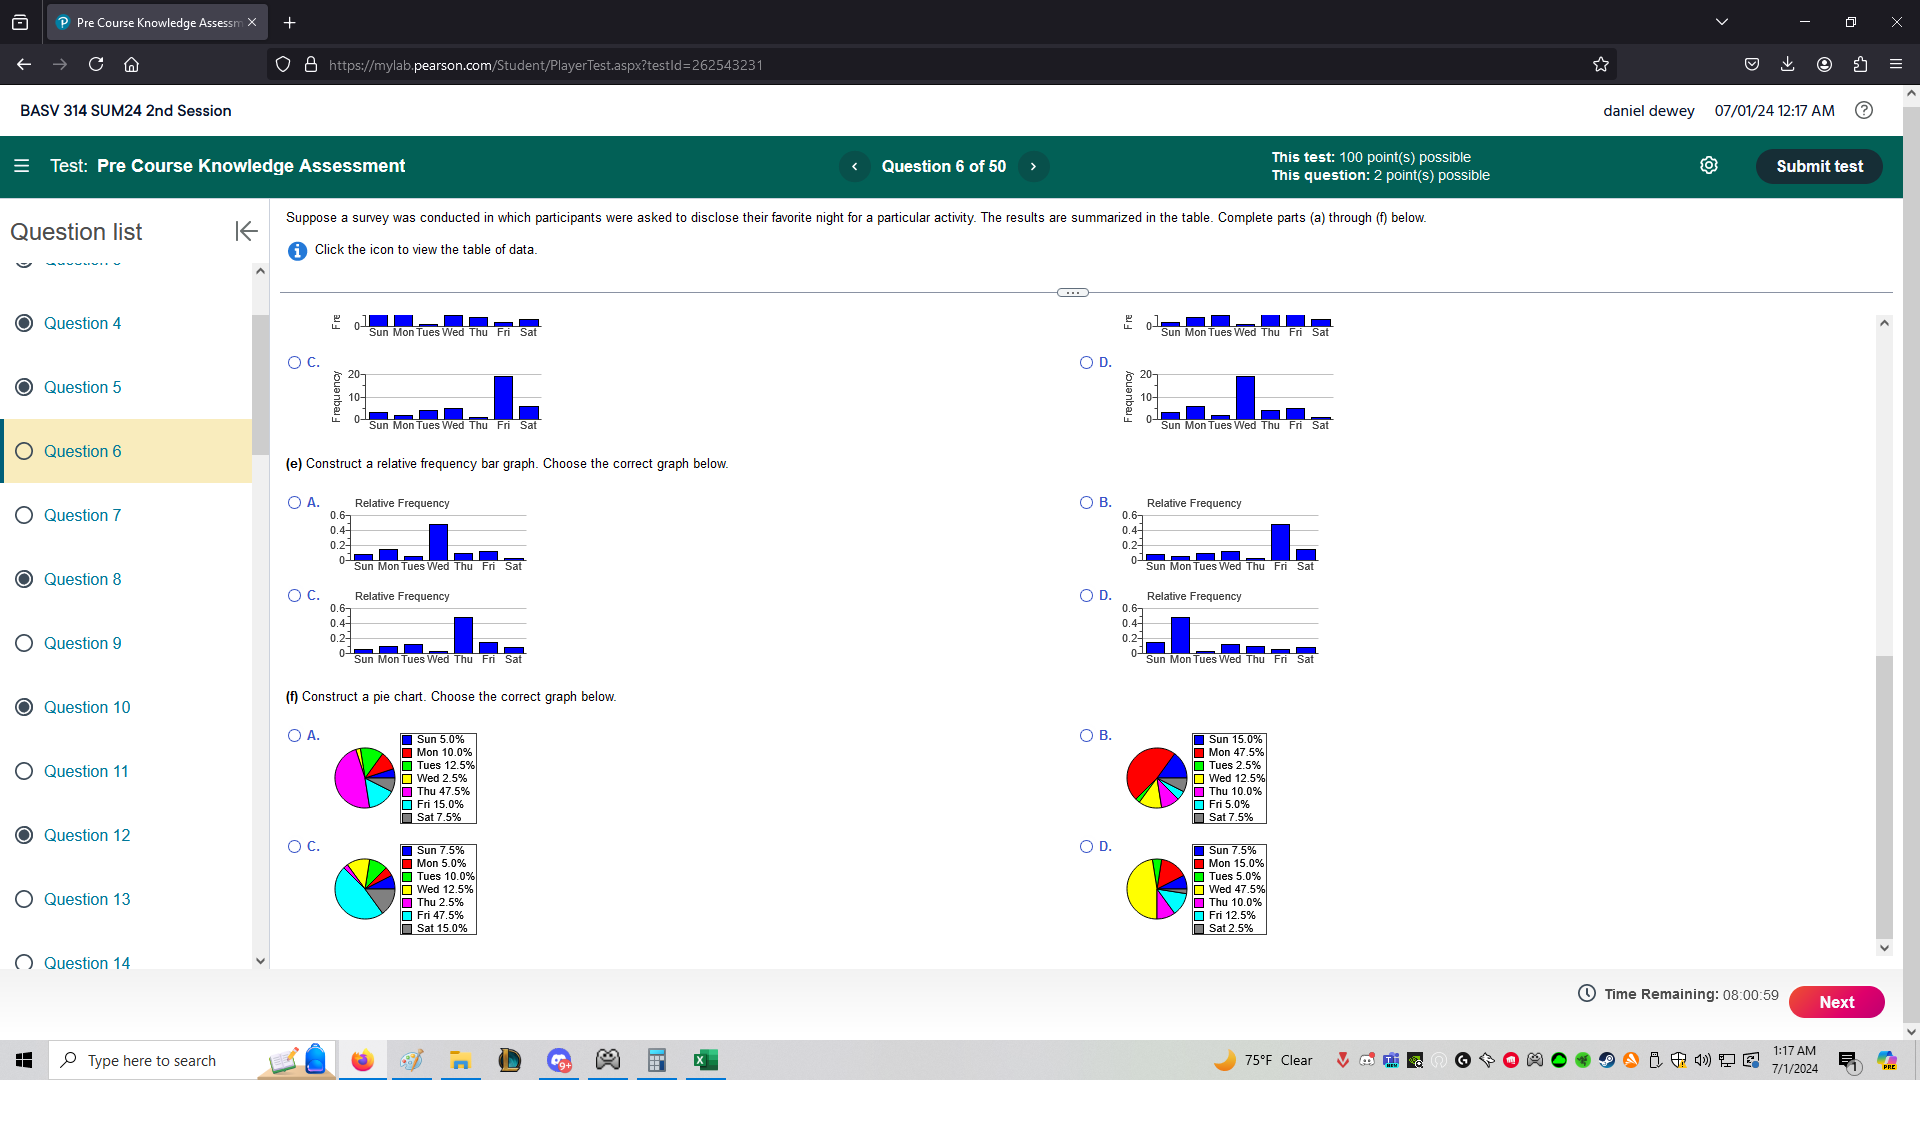Click the help question mark icon
The height and width of the screenshot is (1140, 1920).
coord(1864,110)
